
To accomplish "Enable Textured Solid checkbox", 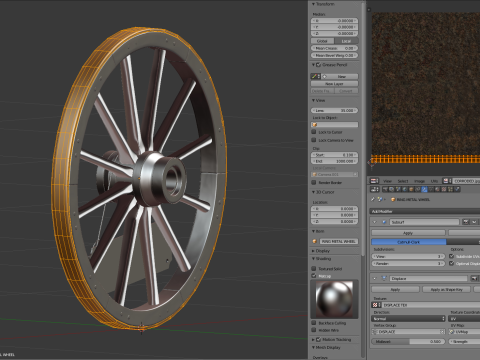I will [314, 268].
